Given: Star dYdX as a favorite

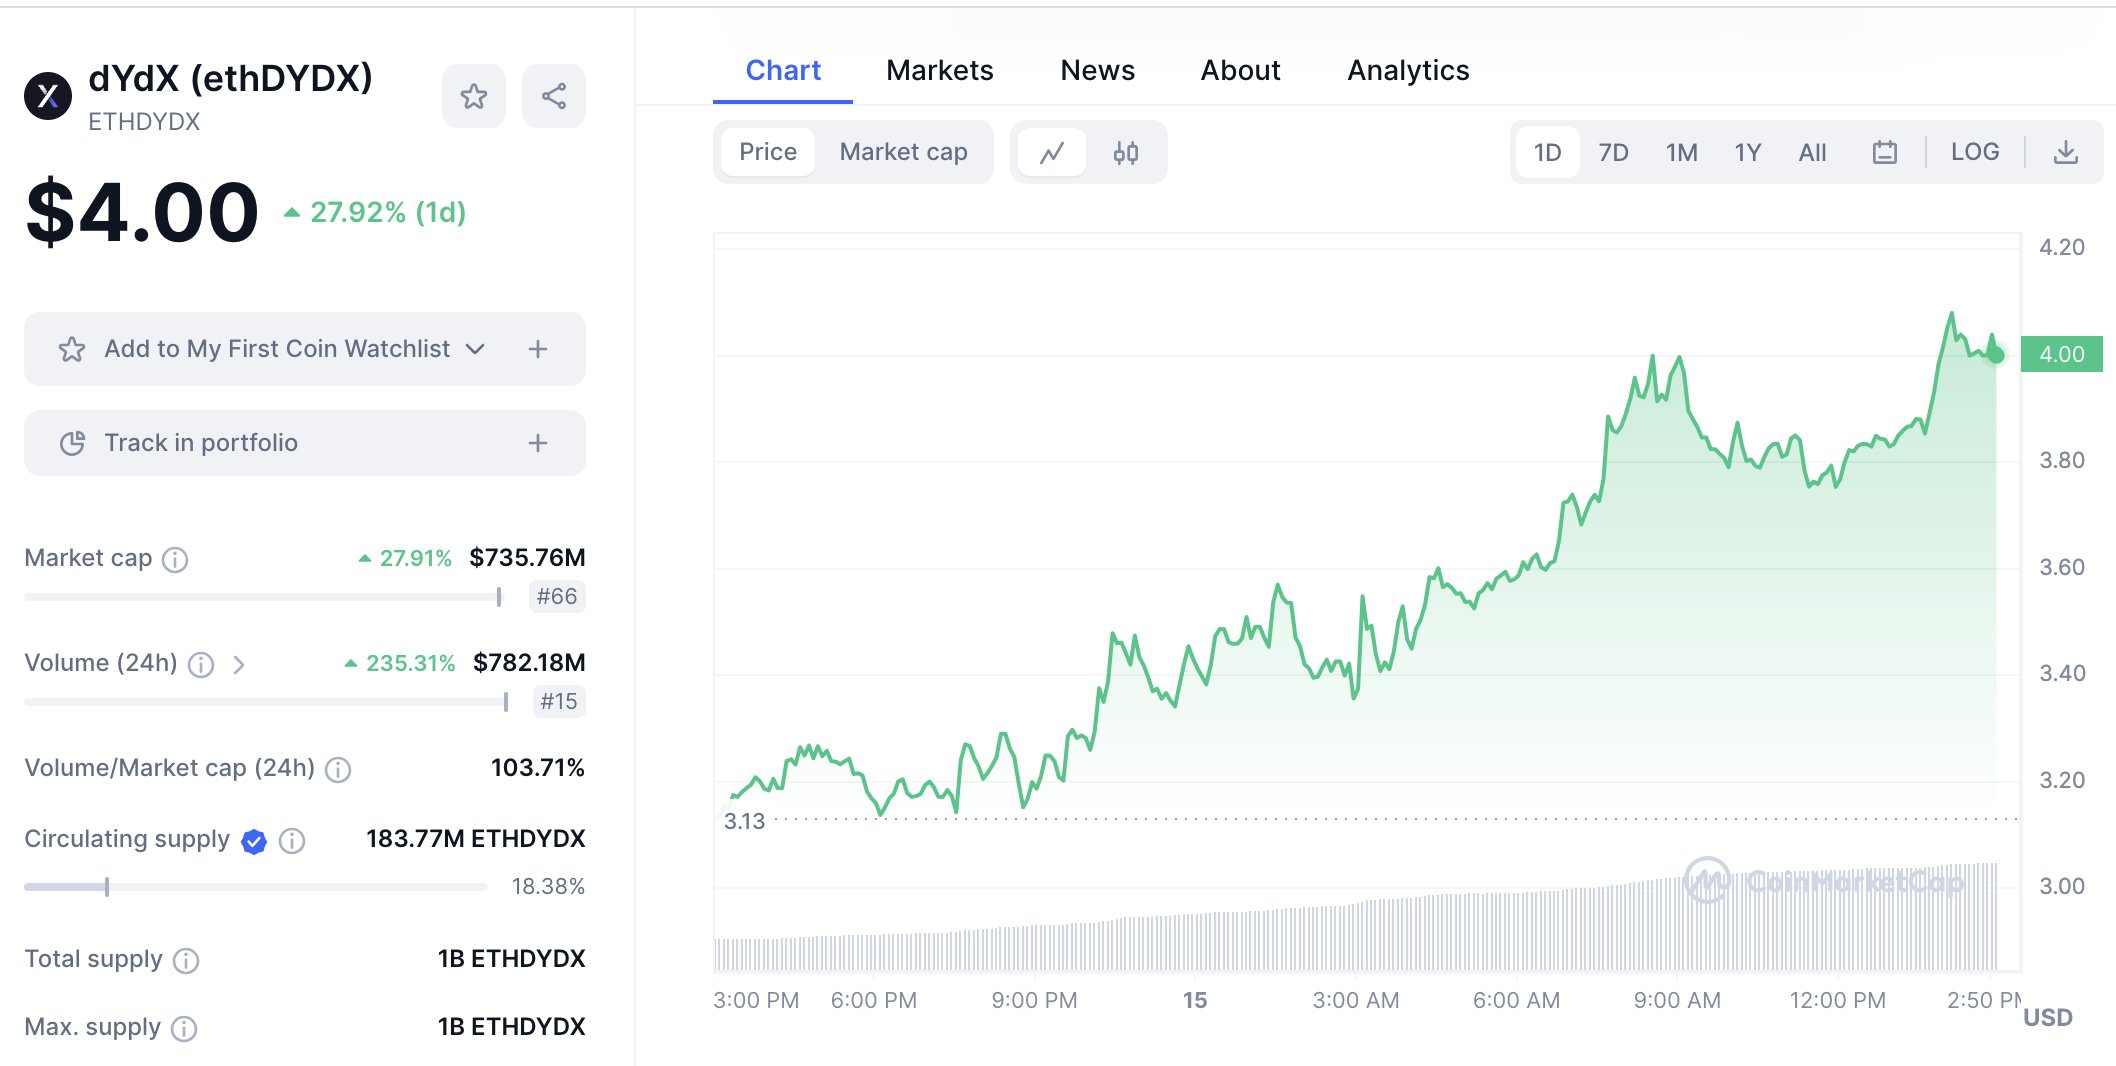Looking at the screenshot, I should [x=474, y=96].
